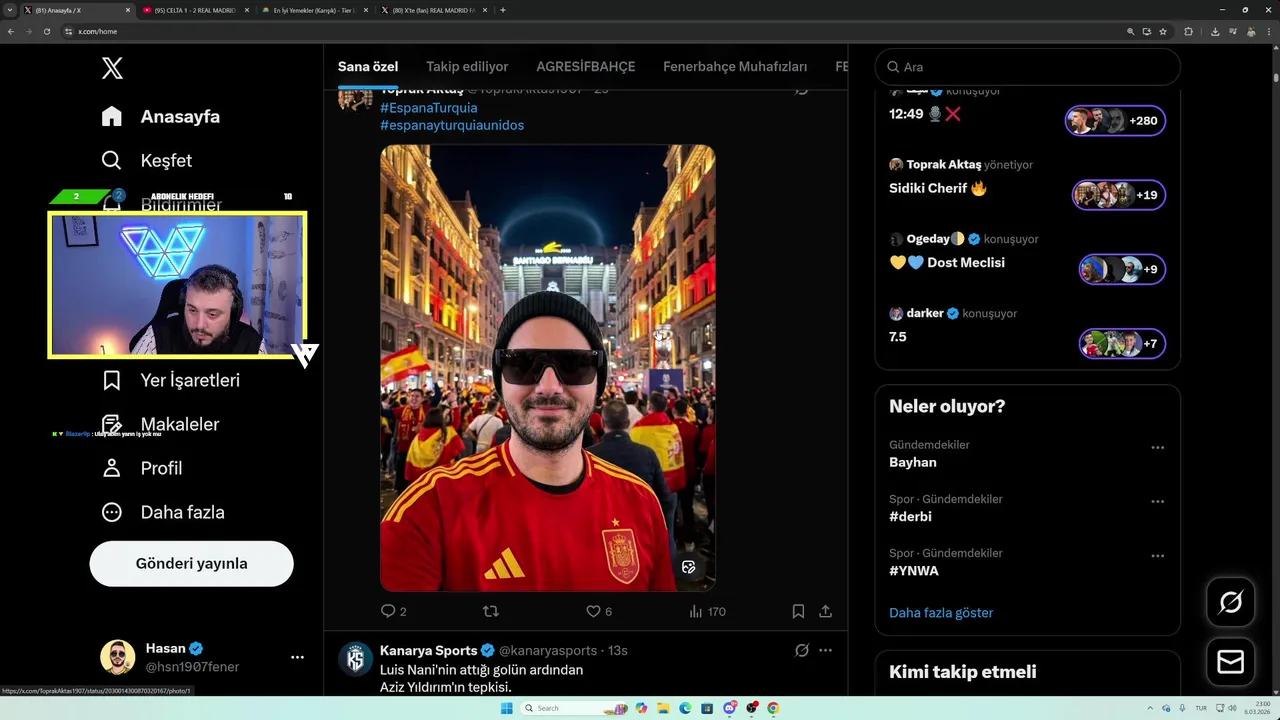Screen dimensions: 1280x720
Task: Open Makaleler in sidebar
Action: [160, 424]
